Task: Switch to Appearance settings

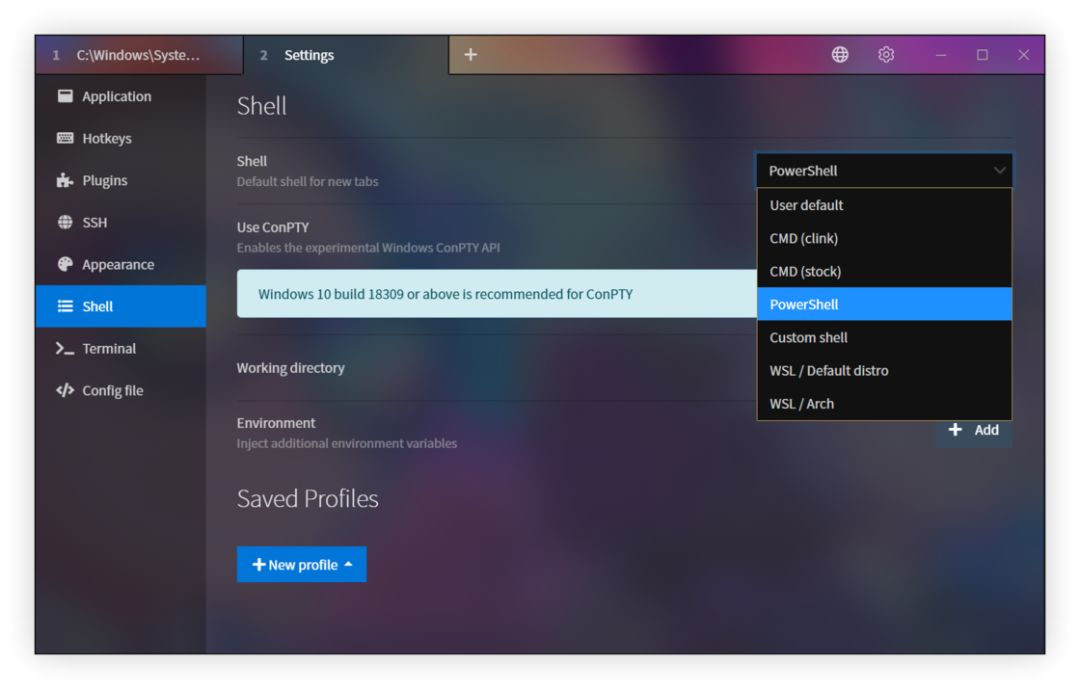Action: [121, 265]
